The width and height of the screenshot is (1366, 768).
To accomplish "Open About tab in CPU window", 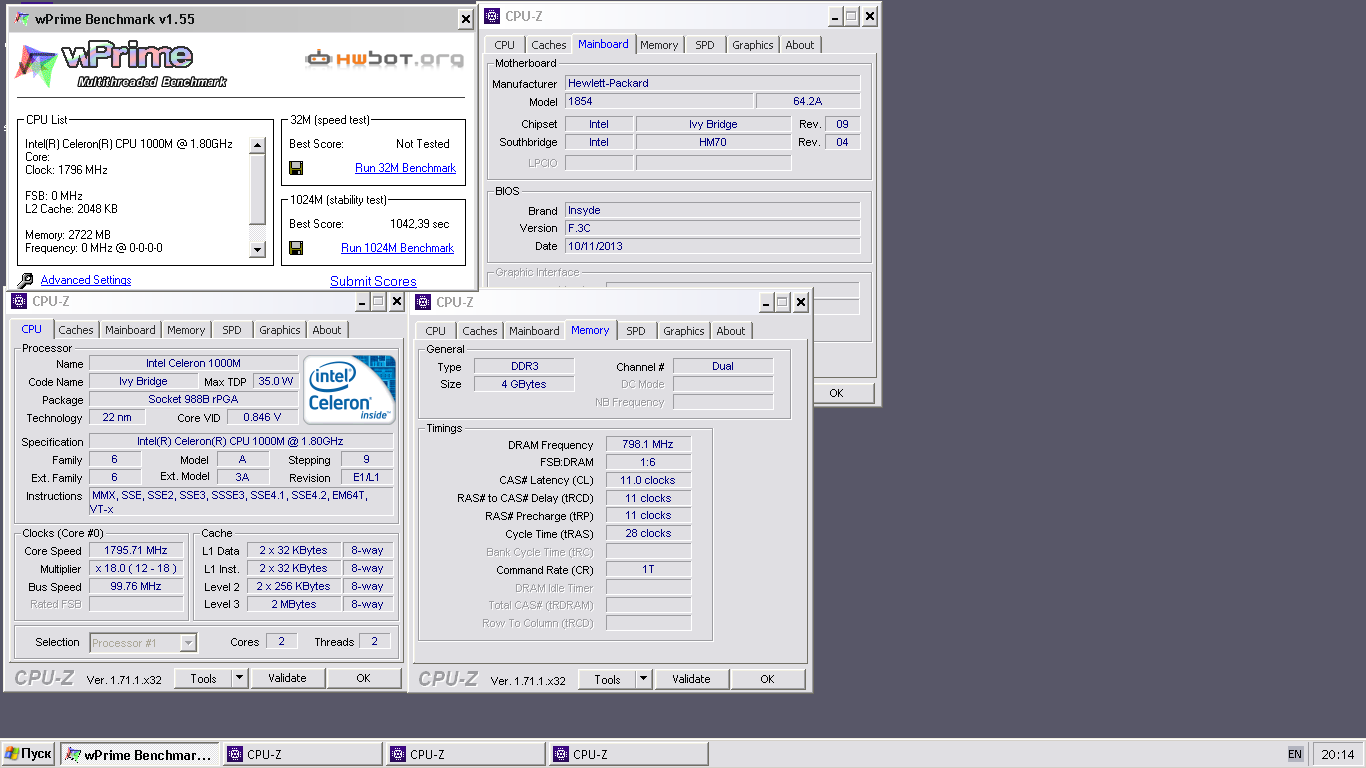I will [x=327, y=330].
